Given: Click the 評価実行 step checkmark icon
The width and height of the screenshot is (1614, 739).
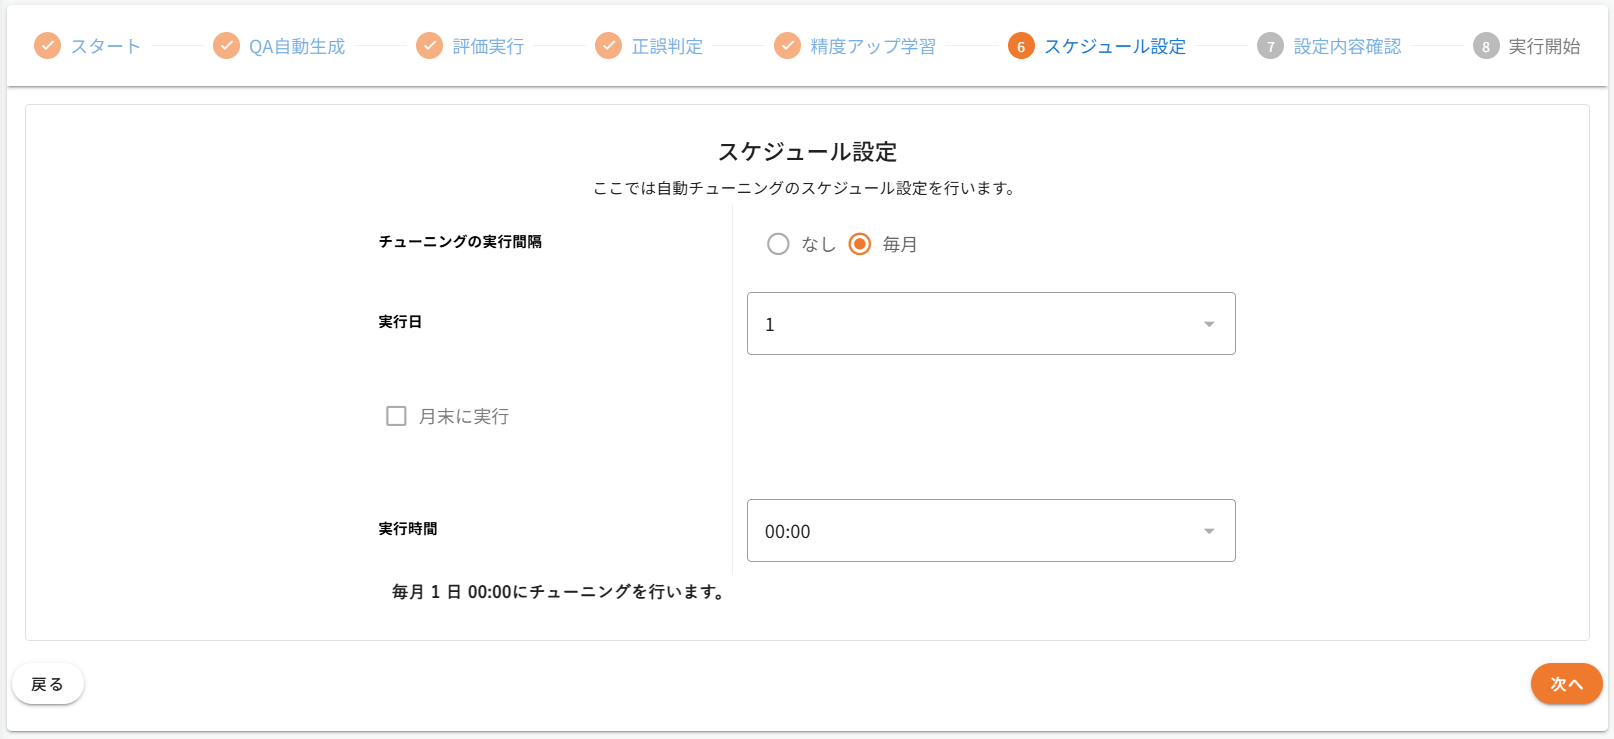Looking at the screenshot, I should [429, 46].
